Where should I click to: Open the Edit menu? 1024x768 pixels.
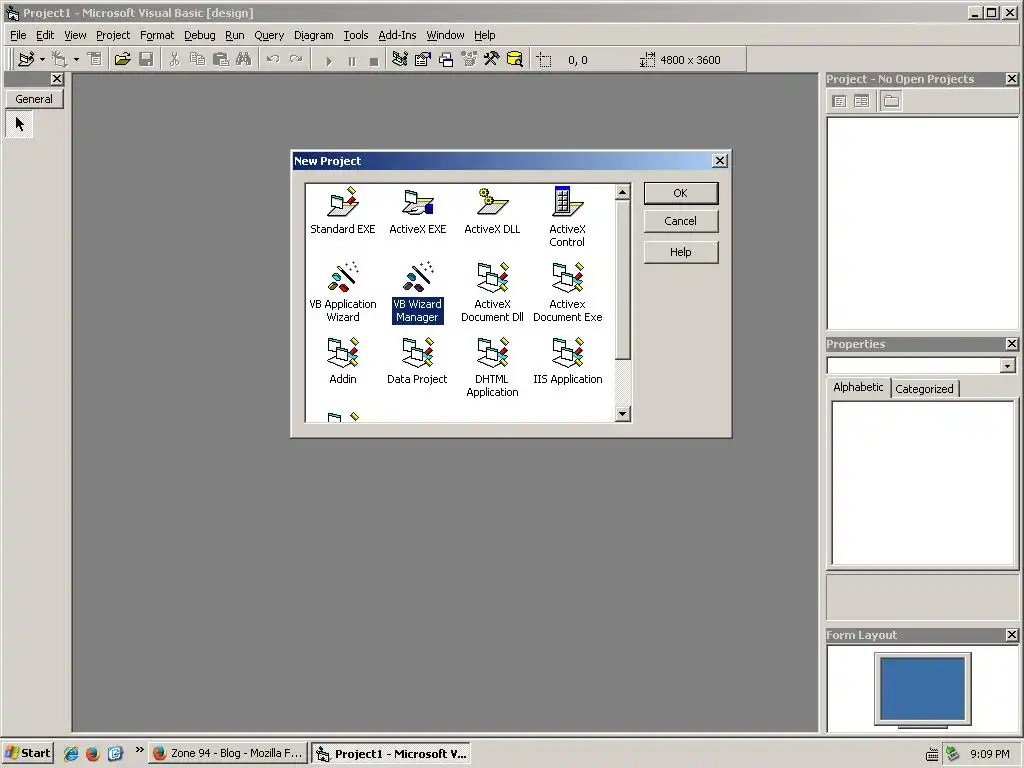tap(45, 35)
